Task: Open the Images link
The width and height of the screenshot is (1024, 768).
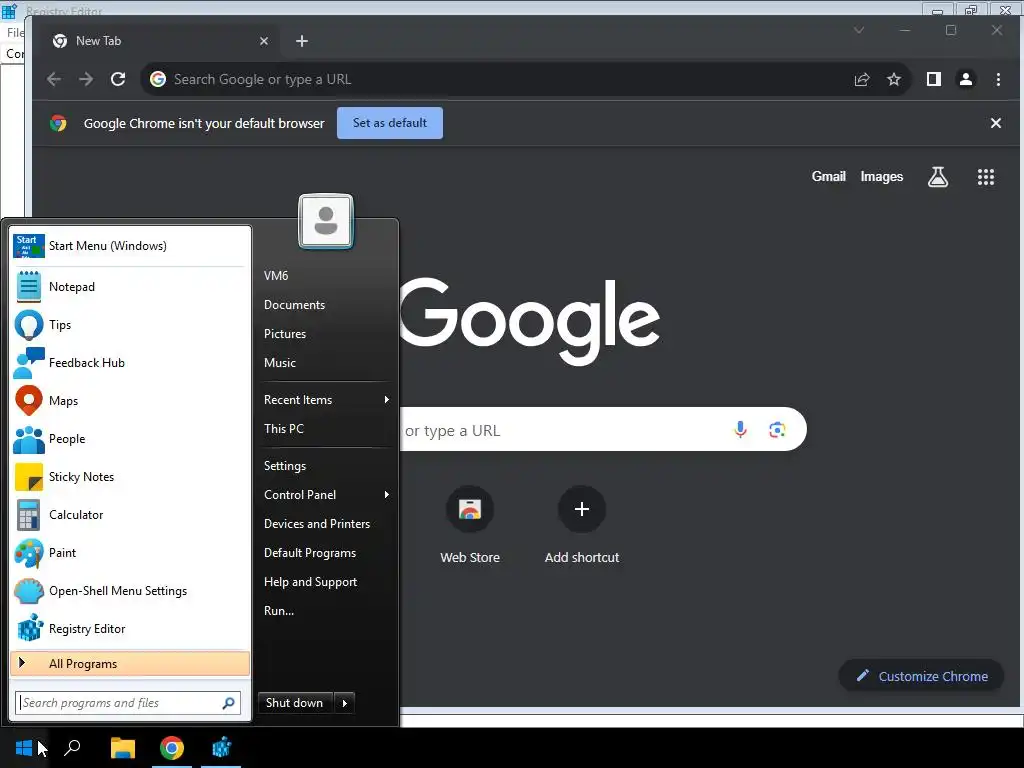Action: click(x=882, y=176)
